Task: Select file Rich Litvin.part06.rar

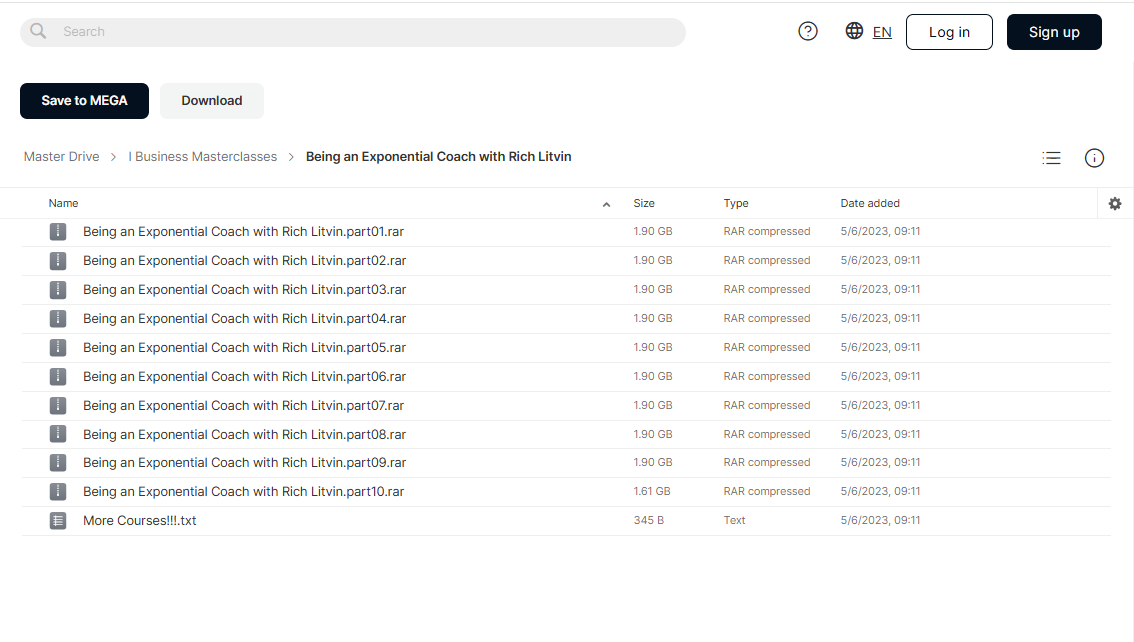Action: pos(244,376)
